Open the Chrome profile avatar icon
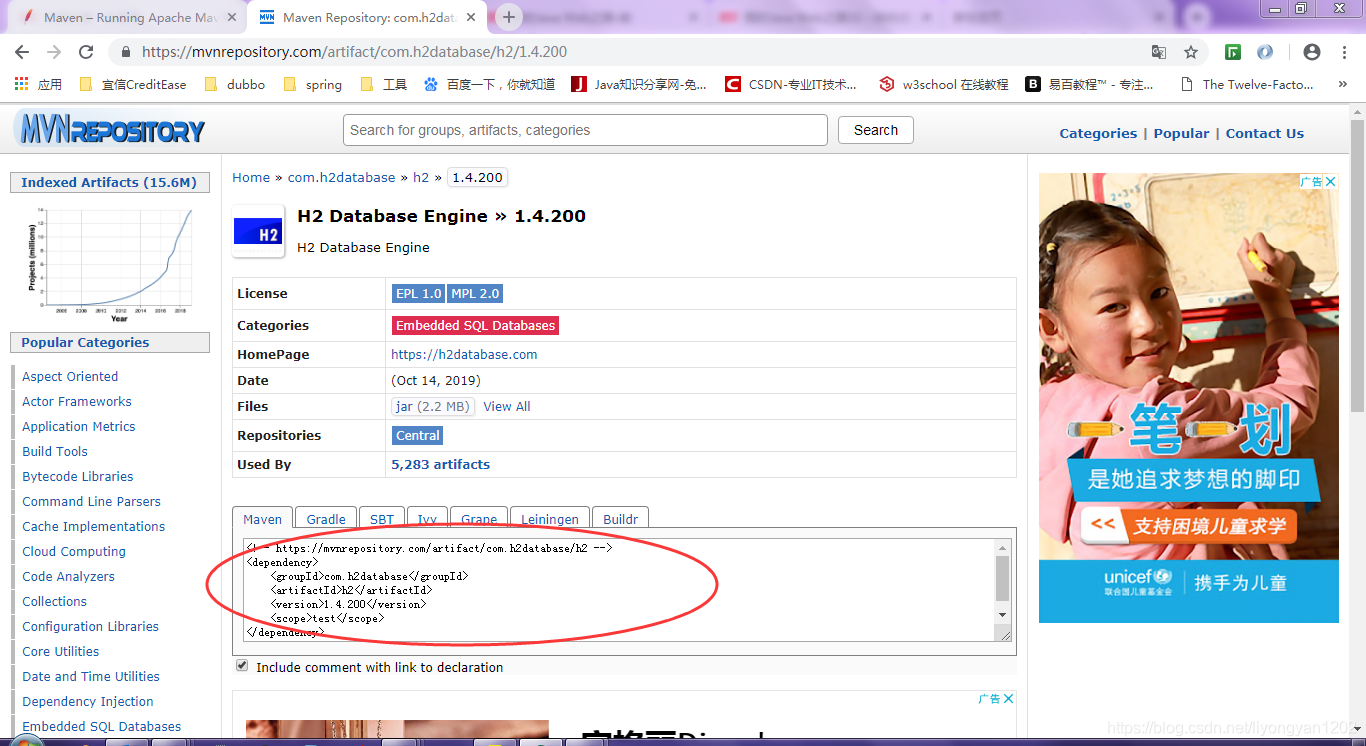The image size is (1366, 746). (1312, 52)
